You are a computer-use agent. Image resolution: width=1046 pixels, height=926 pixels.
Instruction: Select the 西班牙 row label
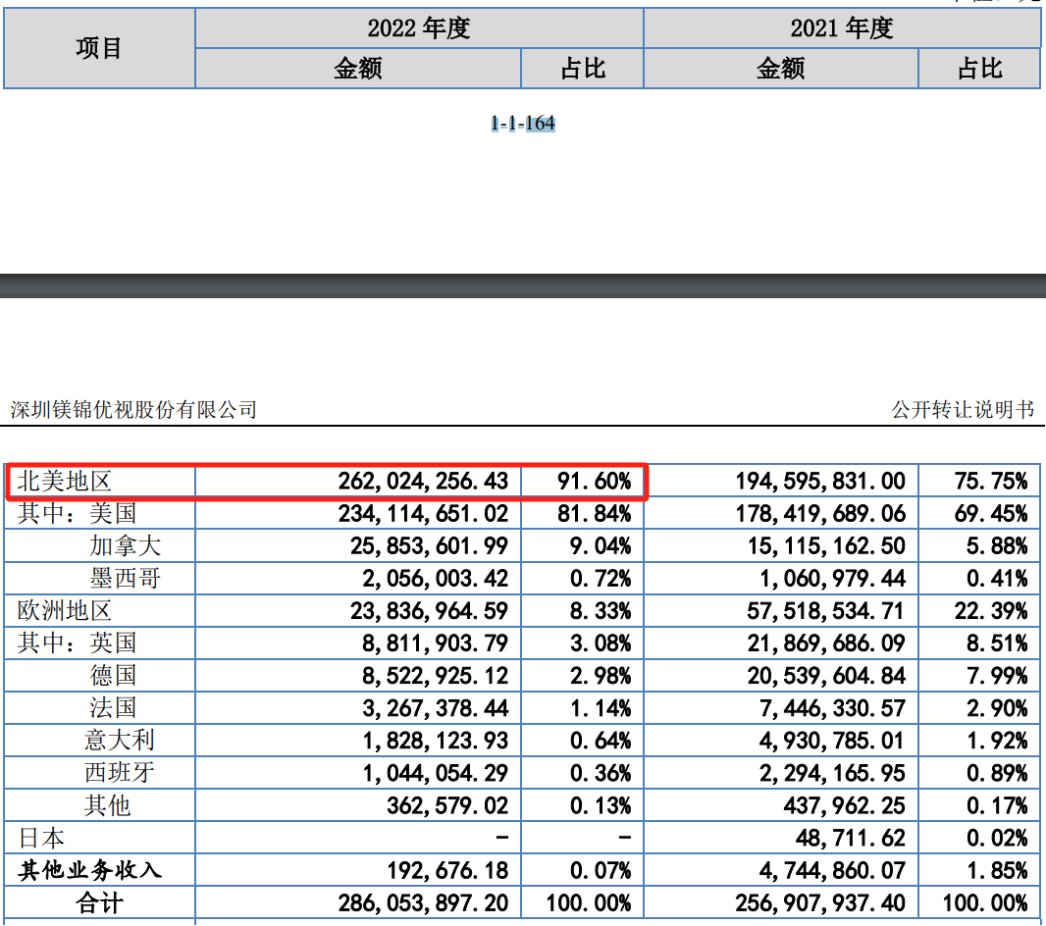[x=119, y=773]
